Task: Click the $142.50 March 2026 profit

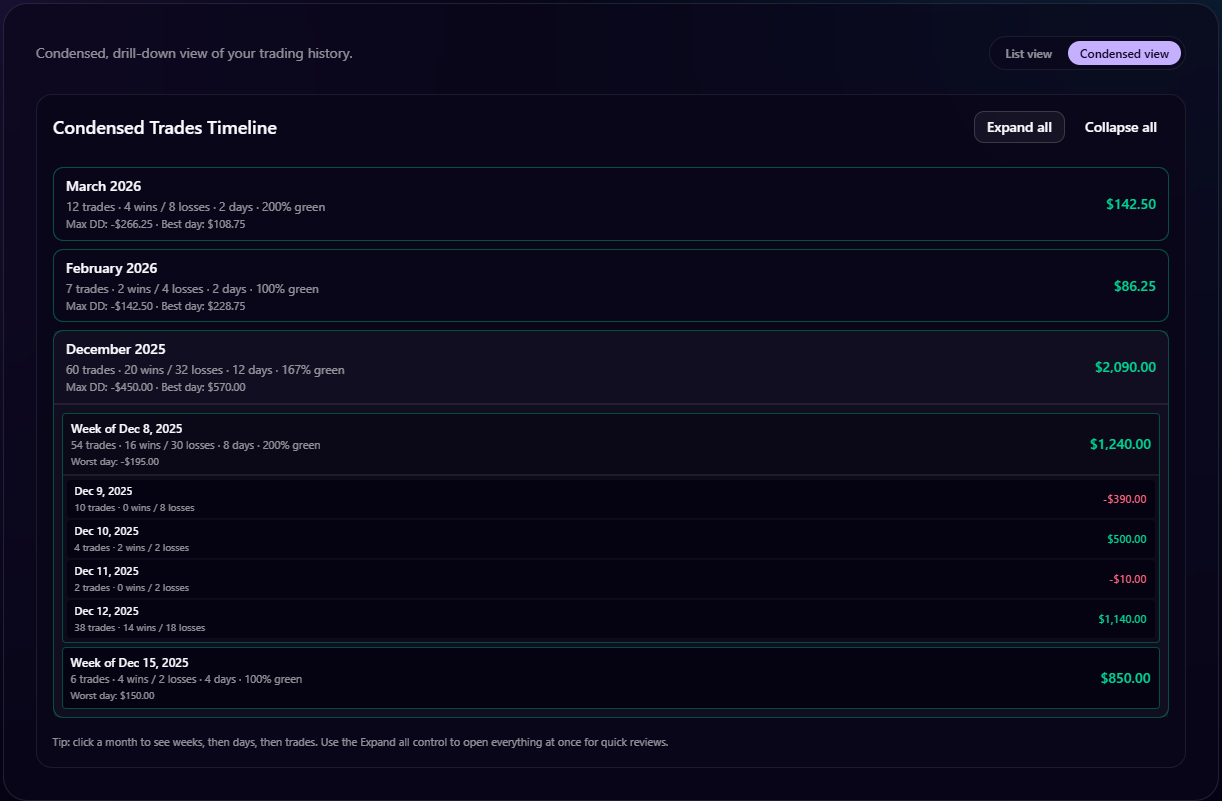Action: 1130,203
